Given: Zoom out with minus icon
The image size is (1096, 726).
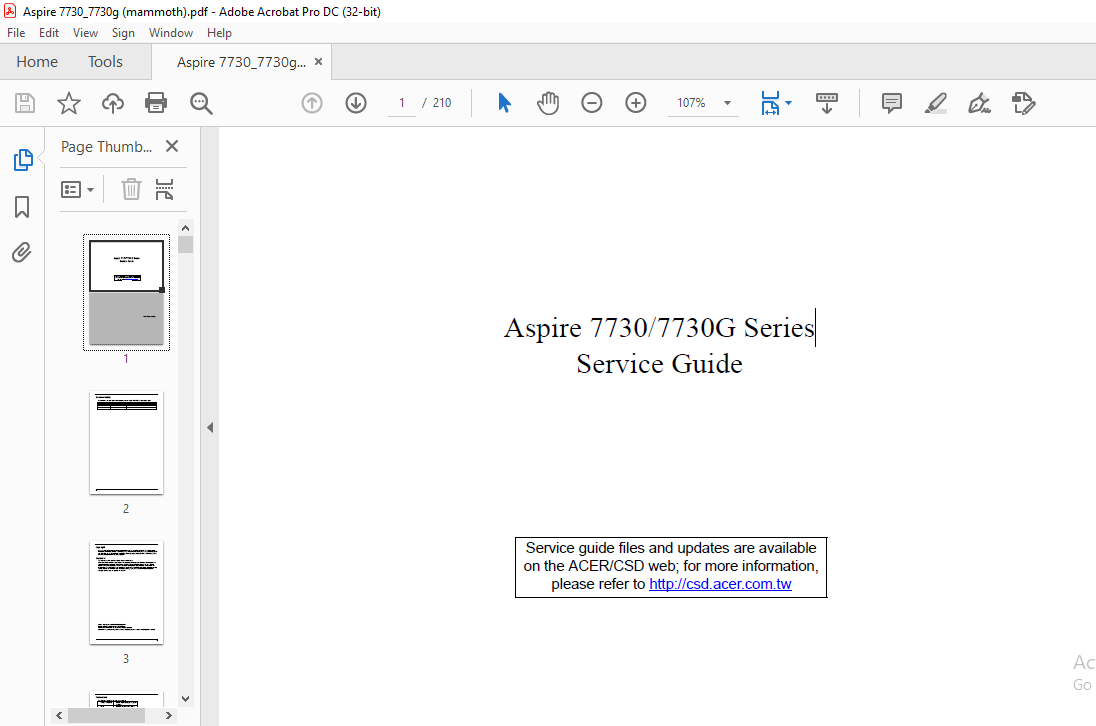Looking at the screenshot, I should (591, 103).
